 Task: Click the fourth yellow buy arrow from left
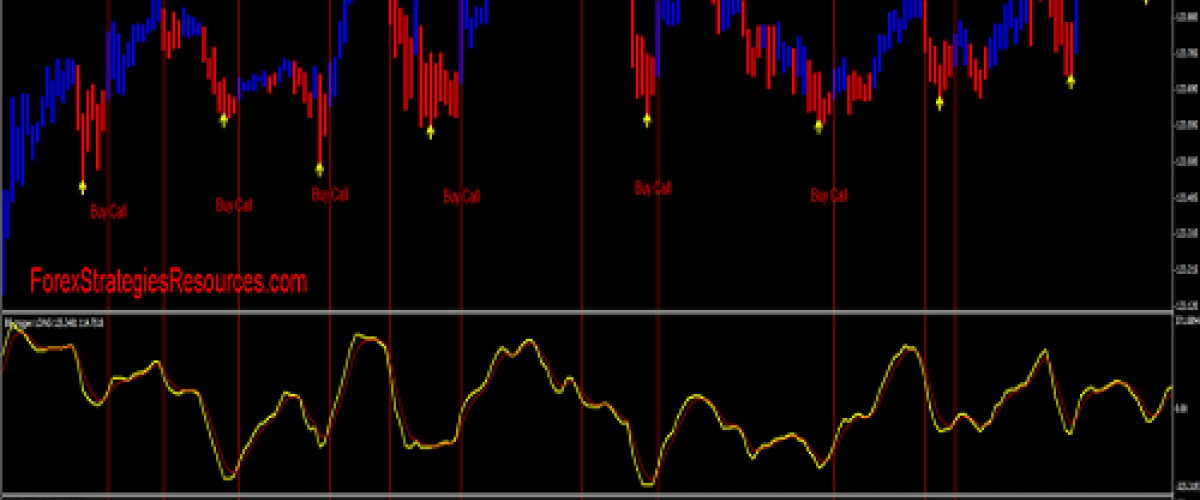pos(431,131)
